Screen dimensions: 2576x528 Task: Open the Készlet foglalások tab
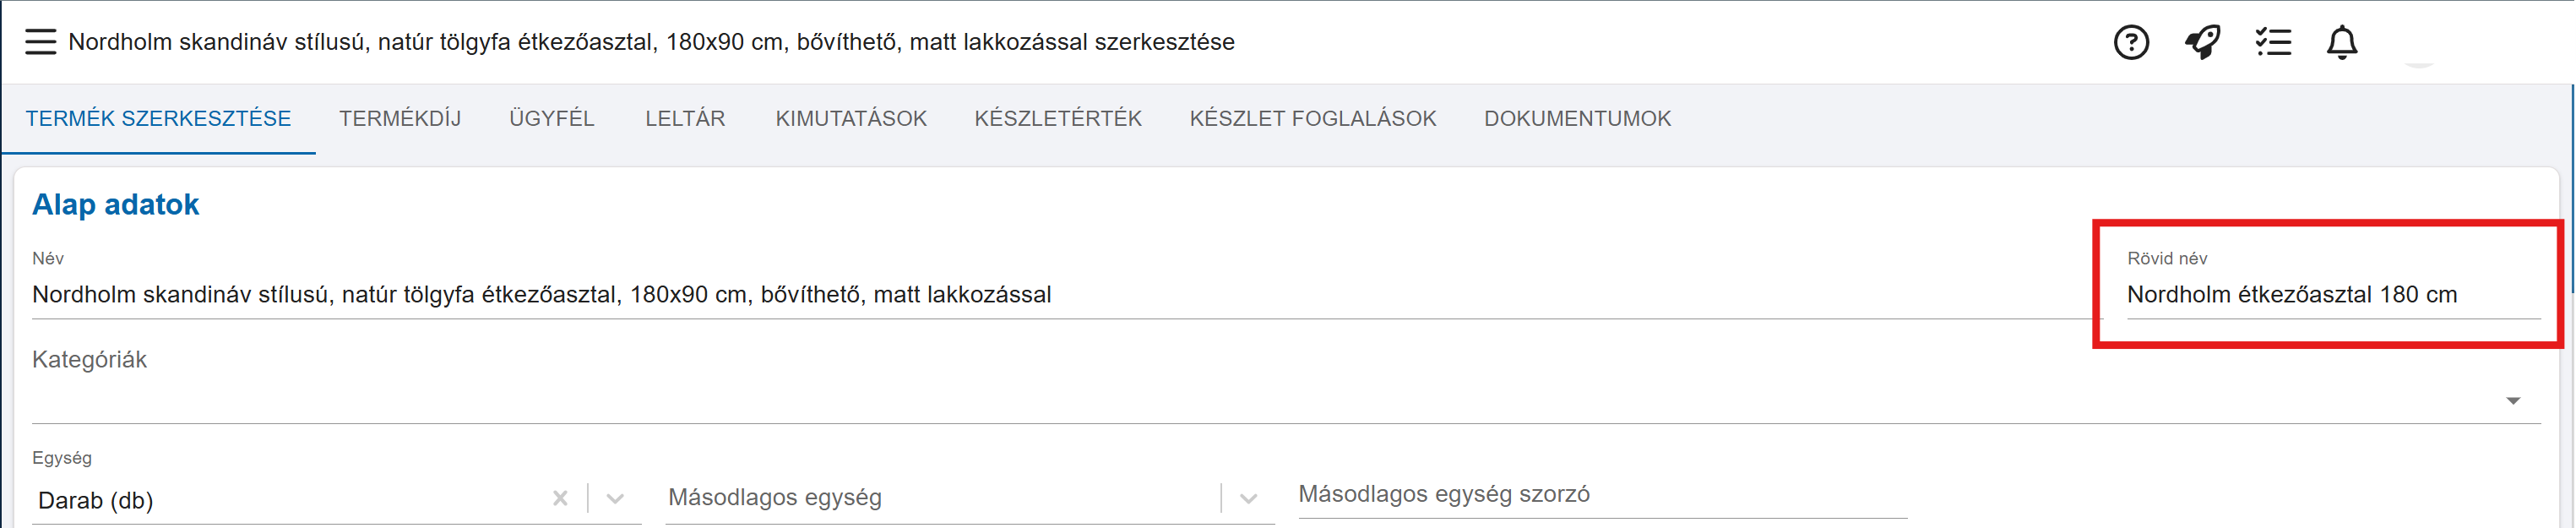click(1313, 118)
